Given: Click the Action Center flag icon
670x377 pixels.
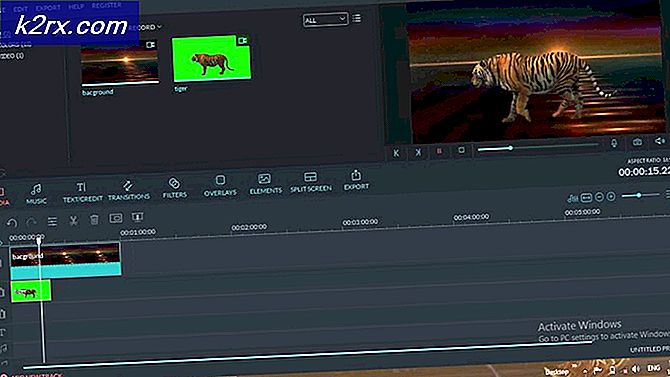Looking at the screenshot, I should coord(597,370).
